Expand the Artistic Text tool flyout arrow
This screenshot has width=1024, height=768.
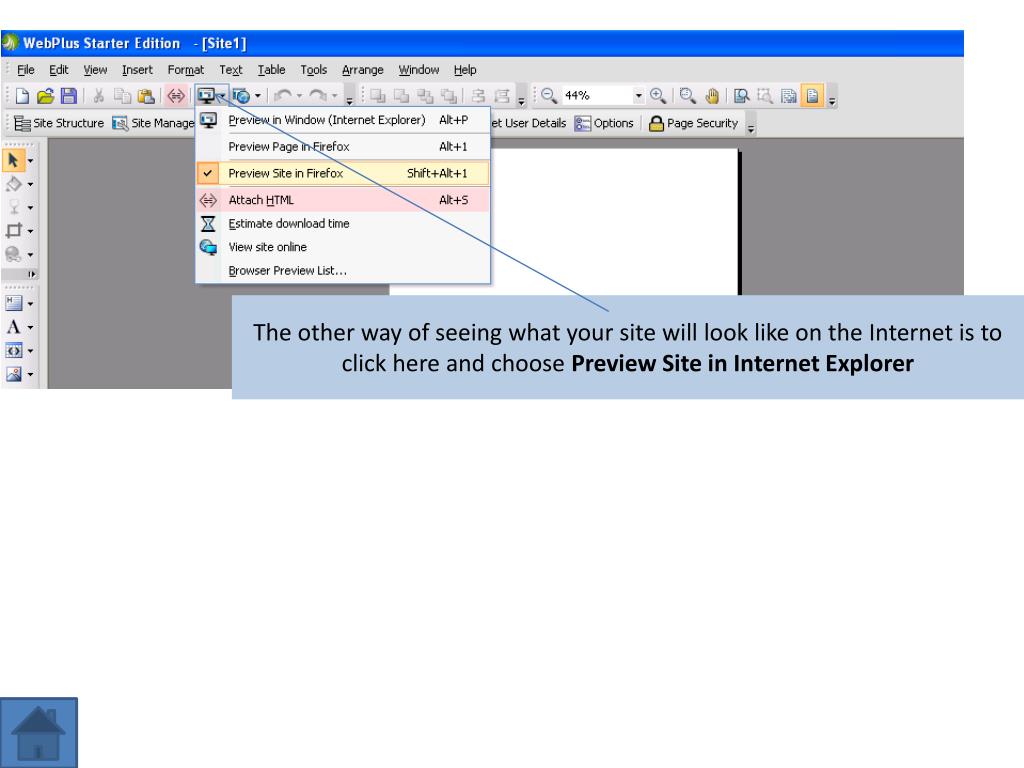tap(30, 327)
